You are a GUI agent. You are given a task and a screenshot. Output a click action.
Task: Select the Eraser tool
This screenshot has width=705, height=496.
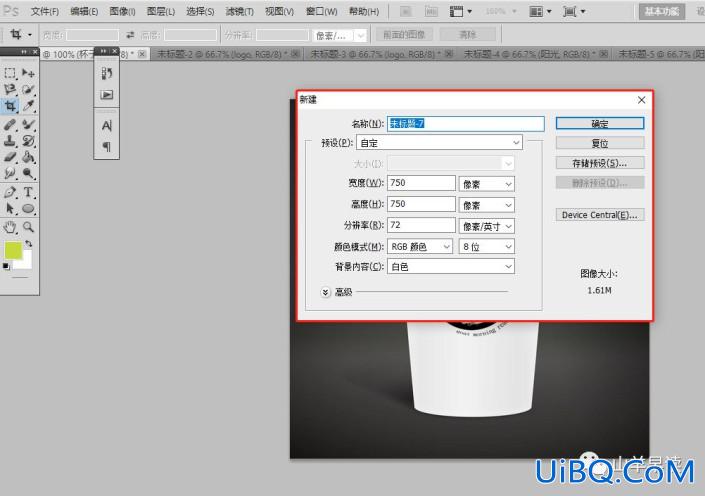[10, 157]
